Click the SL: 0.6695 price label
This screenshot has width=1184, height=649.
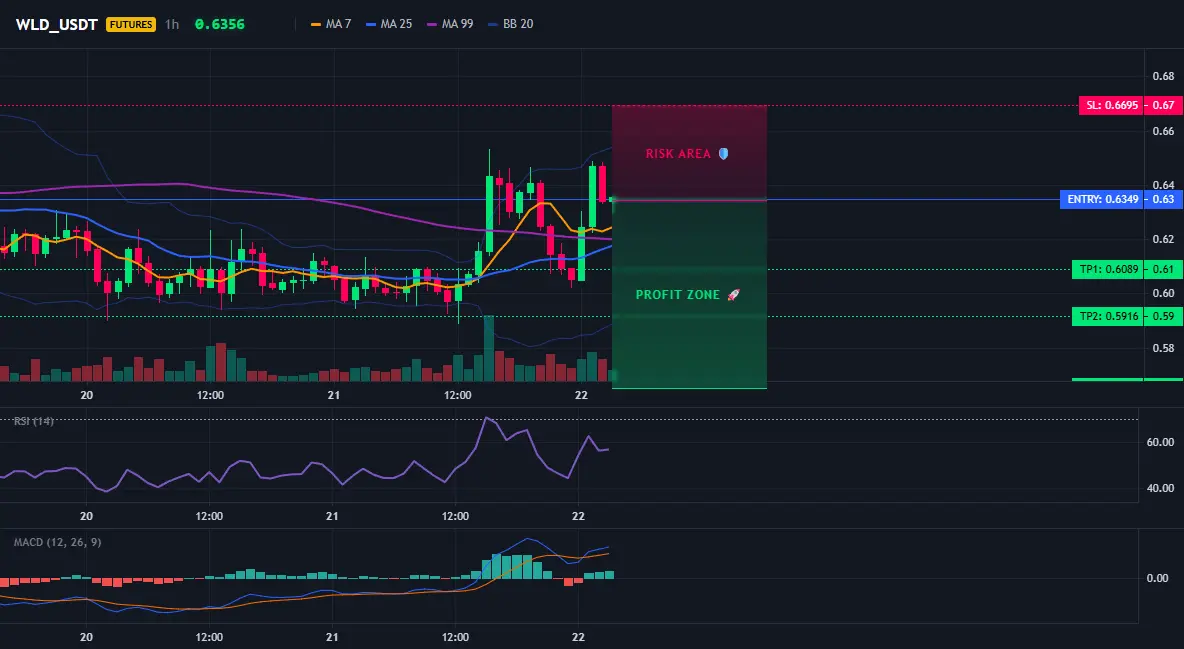pyautogui.click(x=1112, y=105)
